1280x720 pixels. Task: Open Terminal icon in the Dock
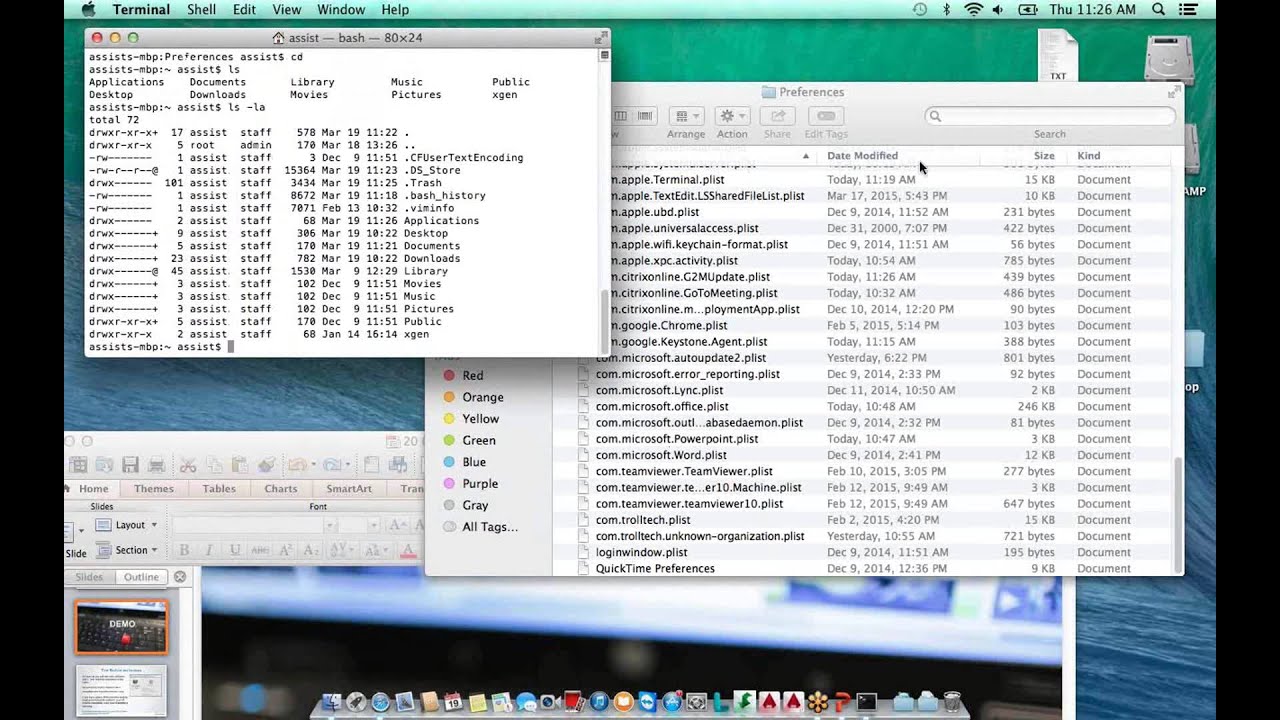click(867, 702)
